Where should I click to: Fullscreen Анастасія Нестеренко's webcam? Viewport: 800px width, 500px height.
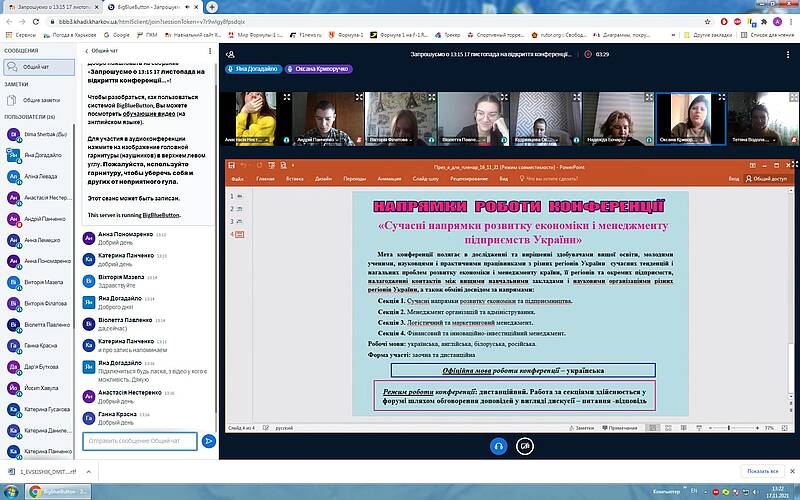pos(287,97)
